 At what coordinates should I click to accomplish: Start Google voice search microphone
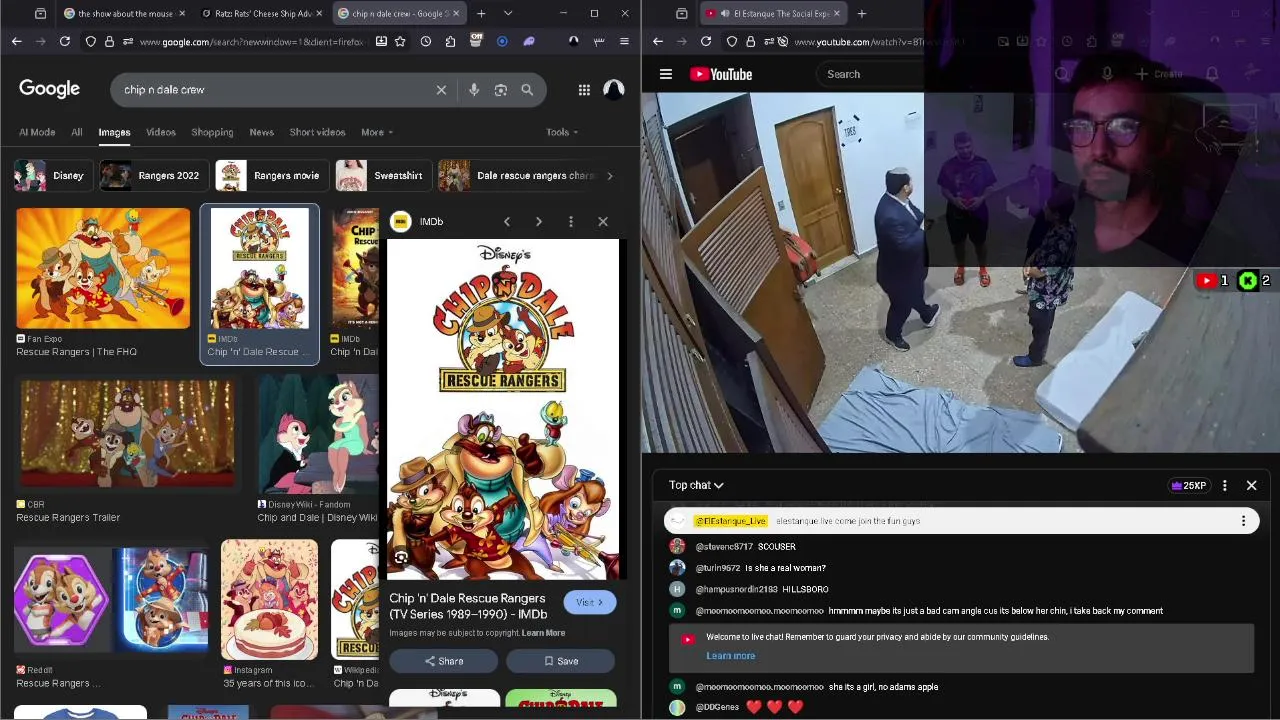(x=474, y=90)
